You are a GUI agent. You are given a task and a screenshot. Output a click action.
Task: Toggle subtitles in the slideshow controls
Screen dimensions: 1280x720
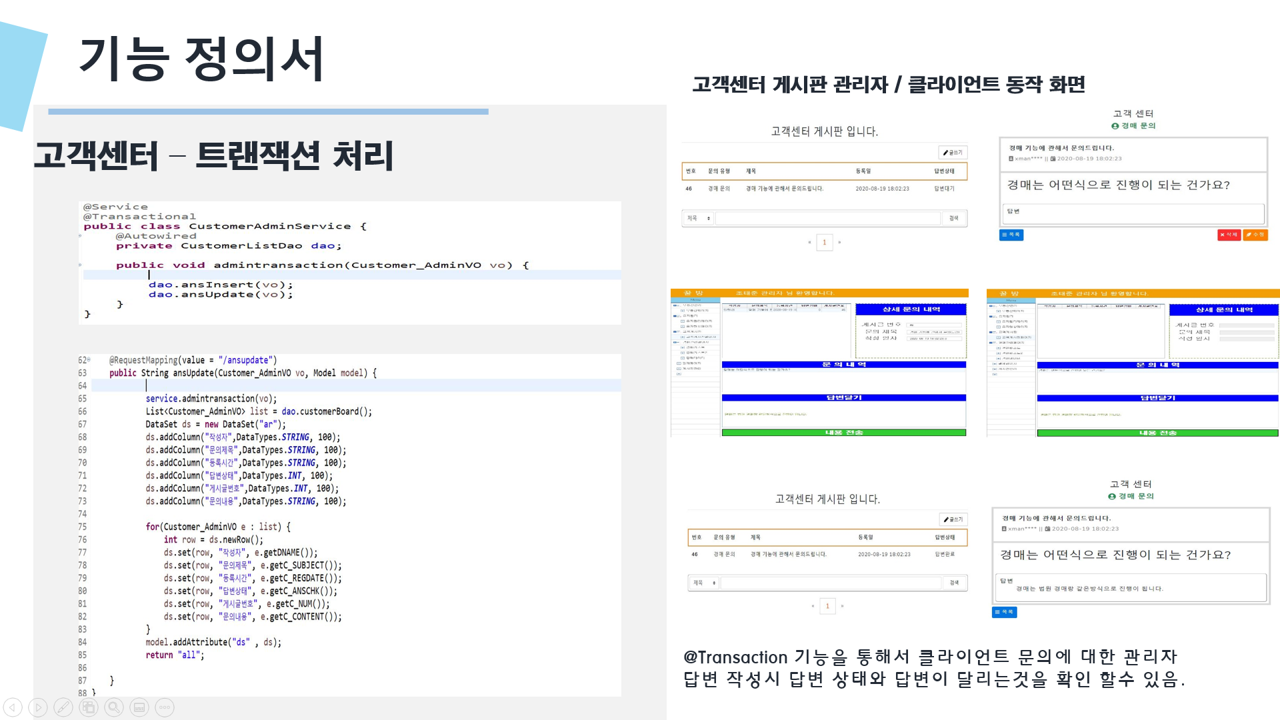(x=140, y=707)
